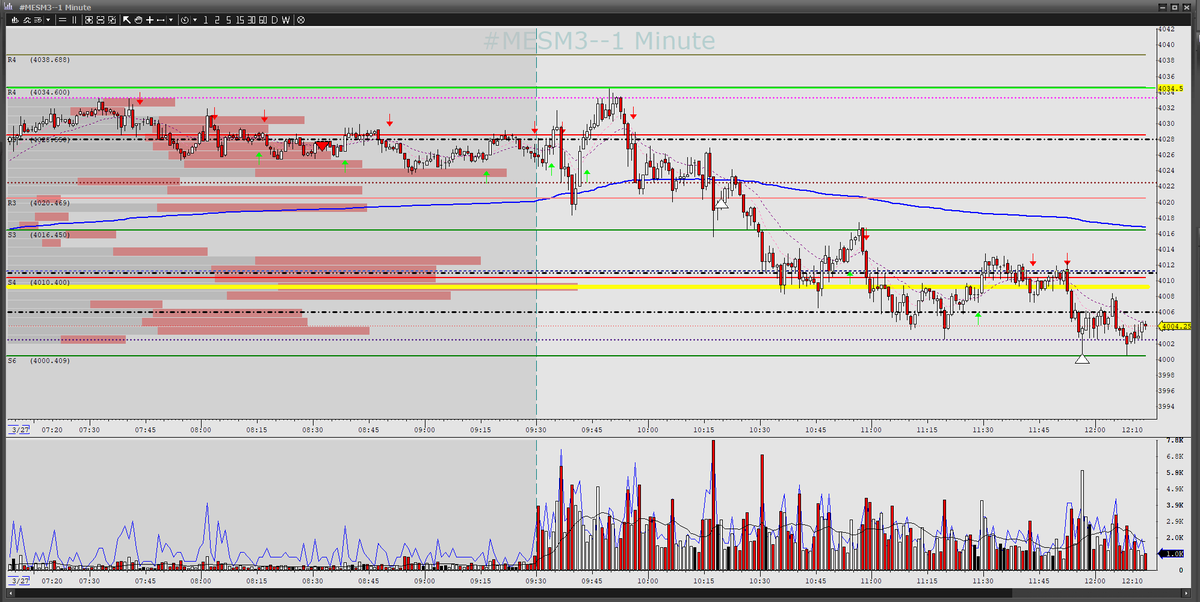
Task: Click the S3 (4016.450) level label
Action: click(37, 235)
